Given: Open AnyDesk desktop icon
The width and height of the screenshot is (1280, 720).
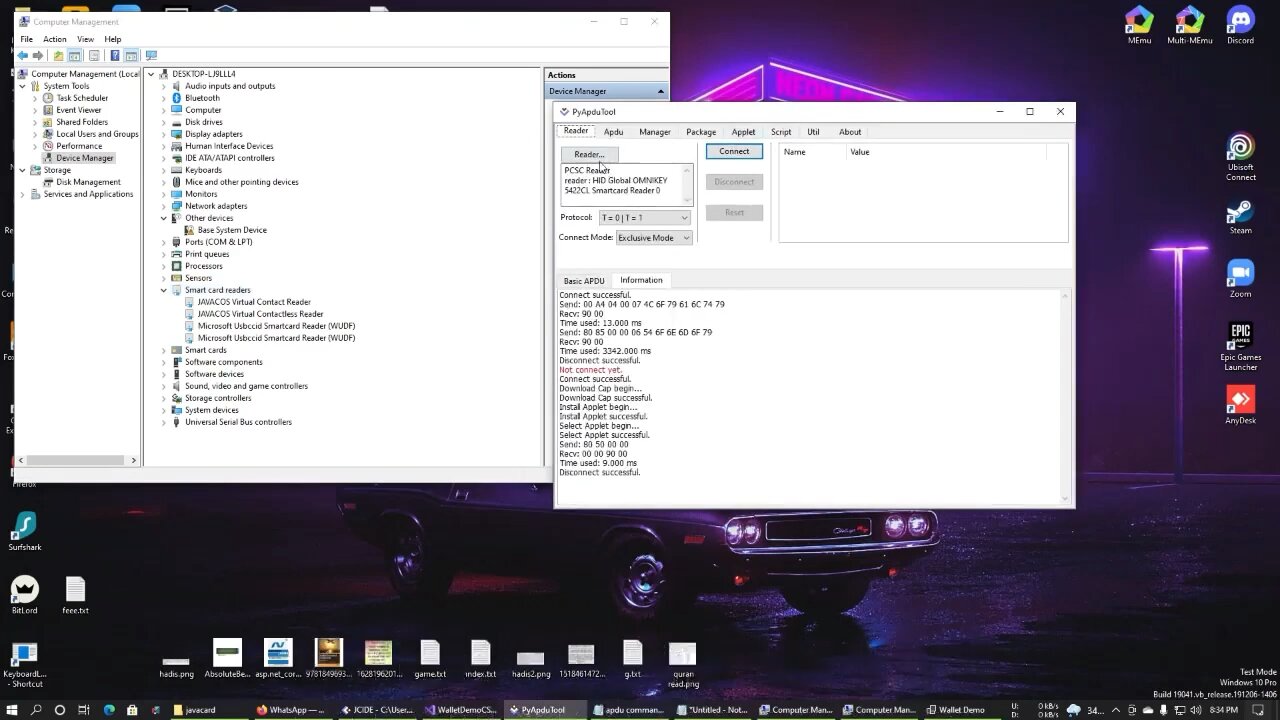Looking at the screenshot, I should [x=1240, y=405].
